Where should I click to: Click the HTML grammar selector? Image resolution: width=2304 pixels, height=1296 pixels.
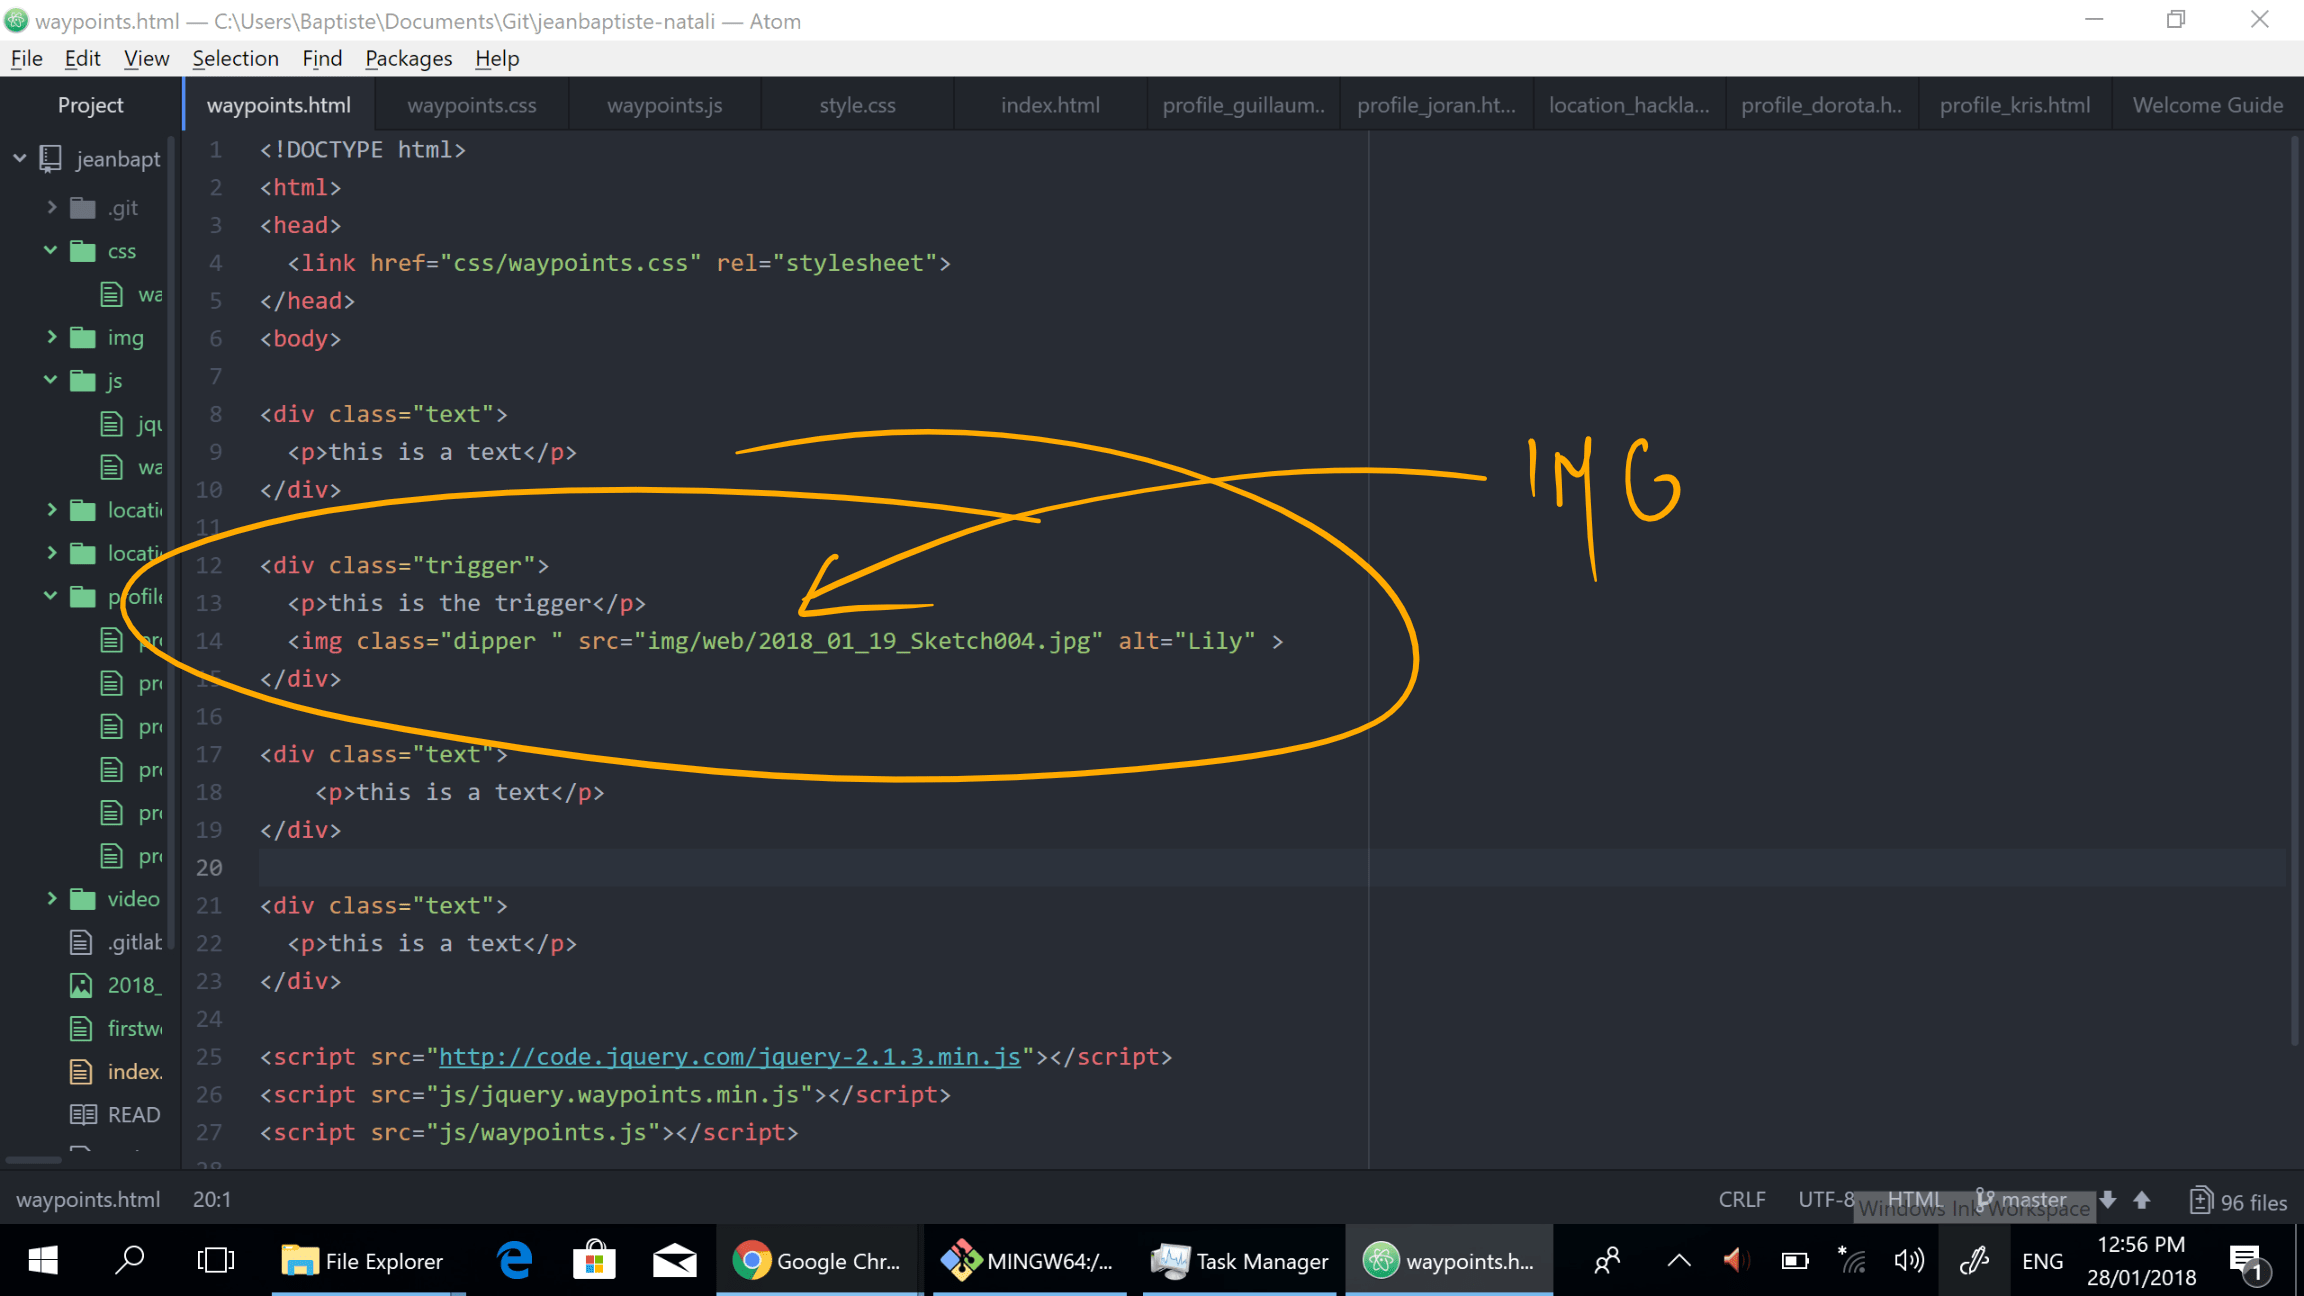point(1914,1199)
